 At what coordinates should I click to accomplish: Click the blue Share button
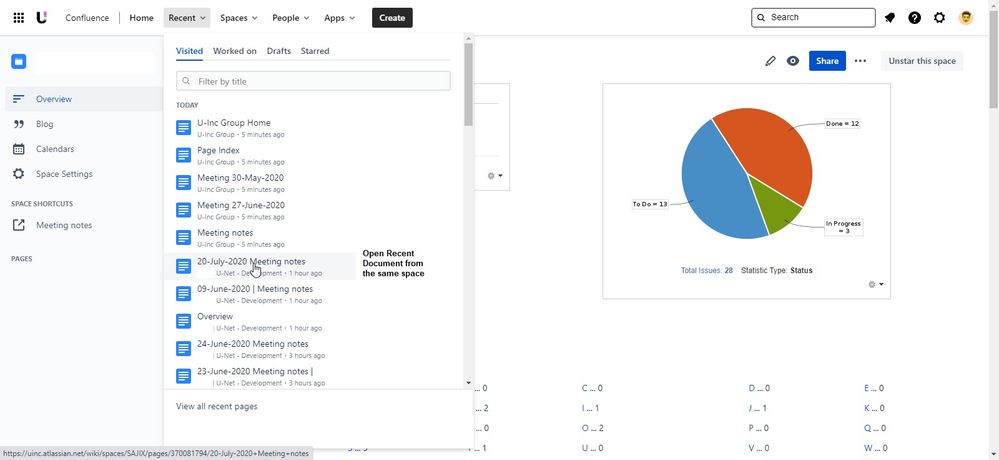[x=827, y=61]
